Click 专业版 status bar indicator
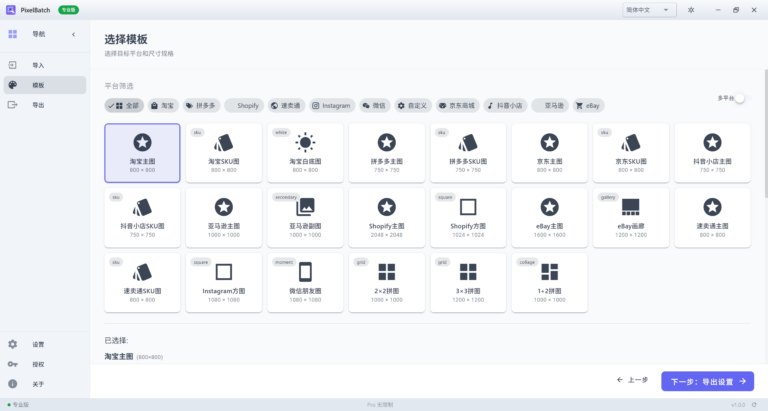This screenshot has width=768, height=411. point(18,405)
